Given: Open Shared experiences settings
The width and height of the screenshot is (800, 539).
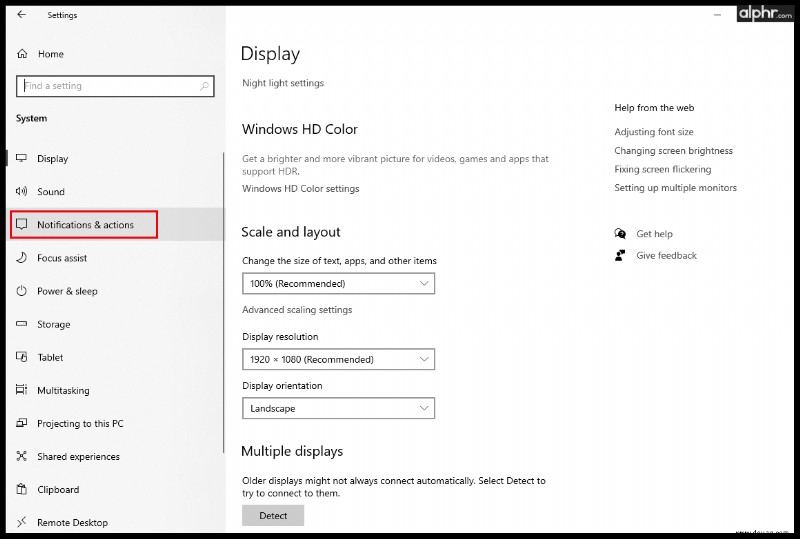Looking at the screenshot, I should coord(115,456).
